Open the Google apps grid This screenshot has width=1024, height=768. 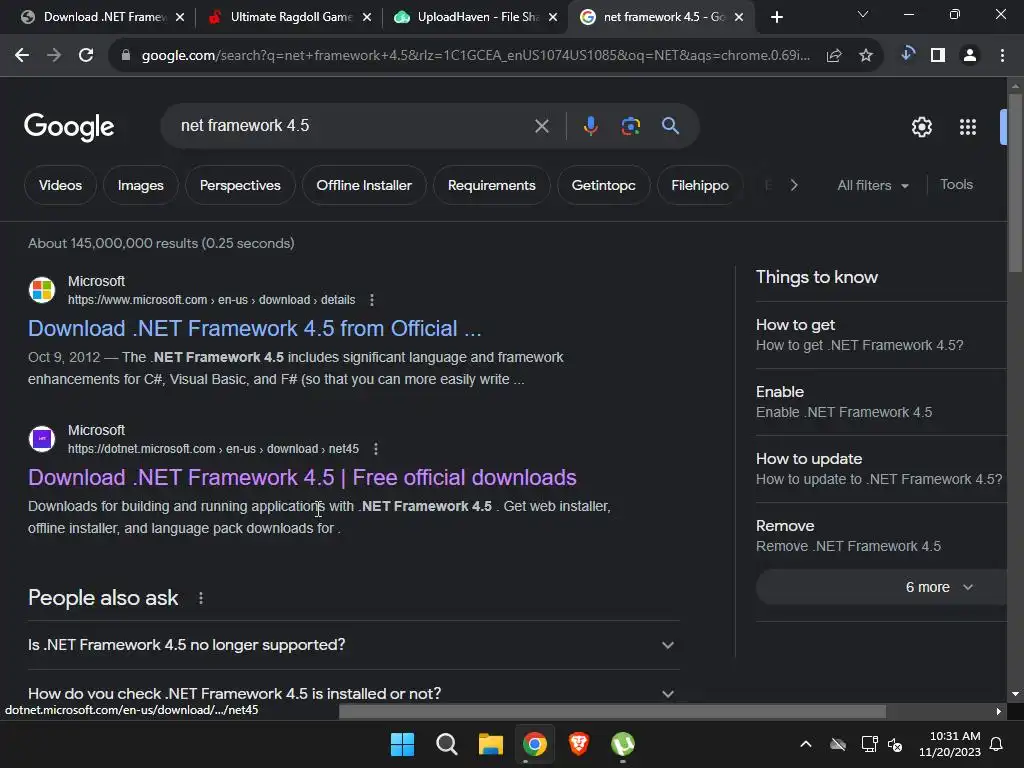coord(968,127)
